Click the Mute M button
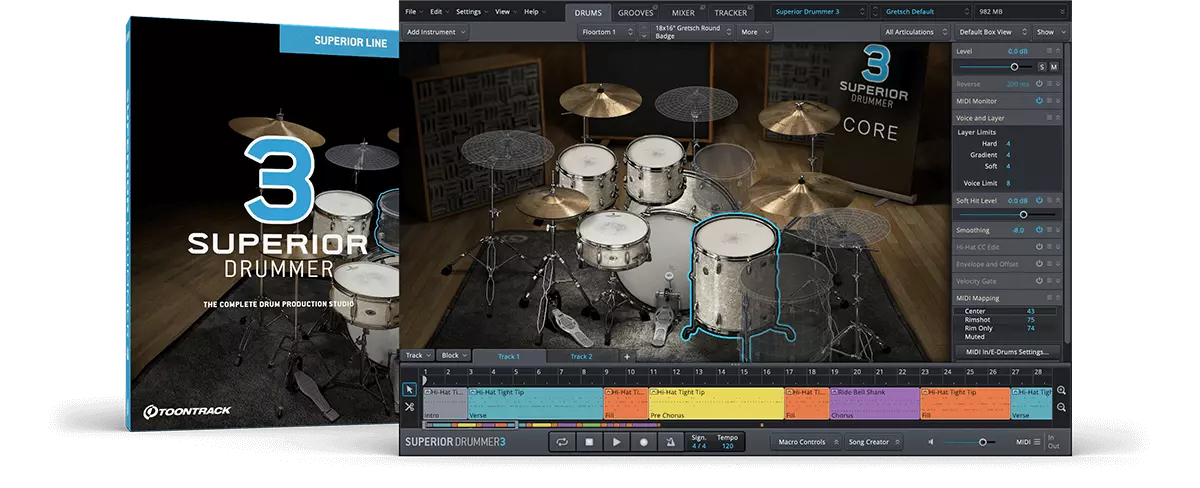1200x488 pixels. point(1053,66)
